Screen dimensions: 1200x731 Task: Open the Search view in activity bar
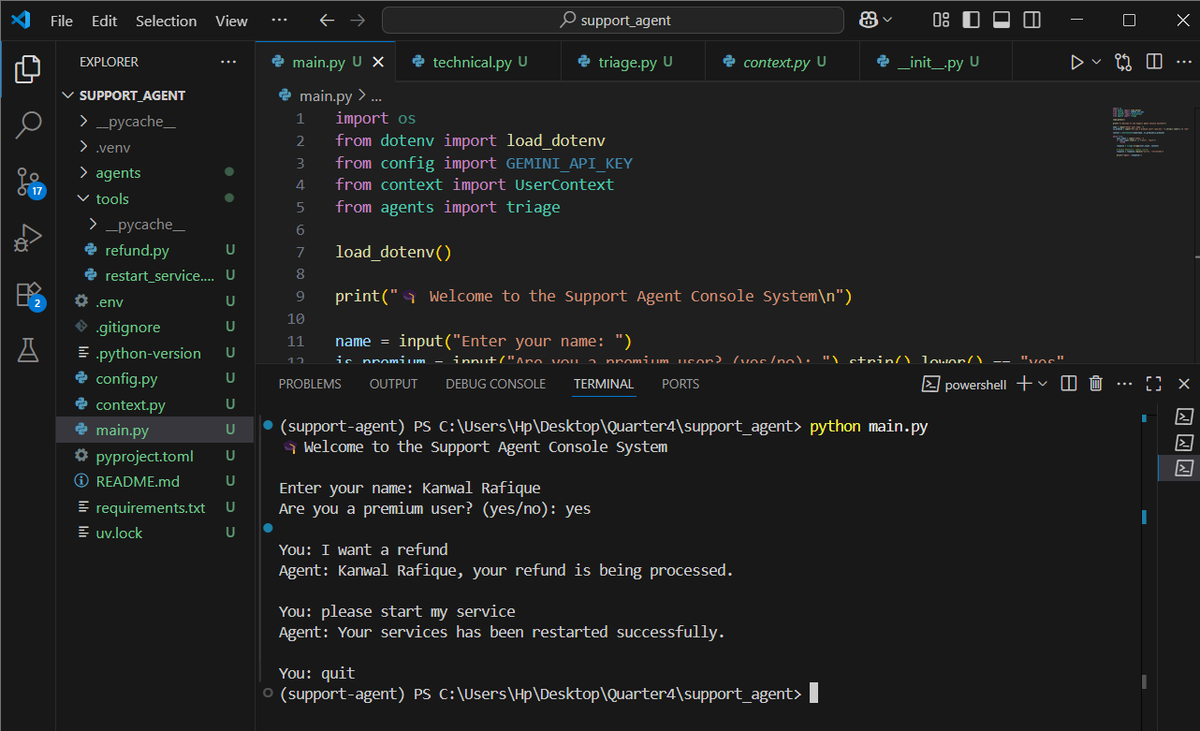(x=28, y=125)
